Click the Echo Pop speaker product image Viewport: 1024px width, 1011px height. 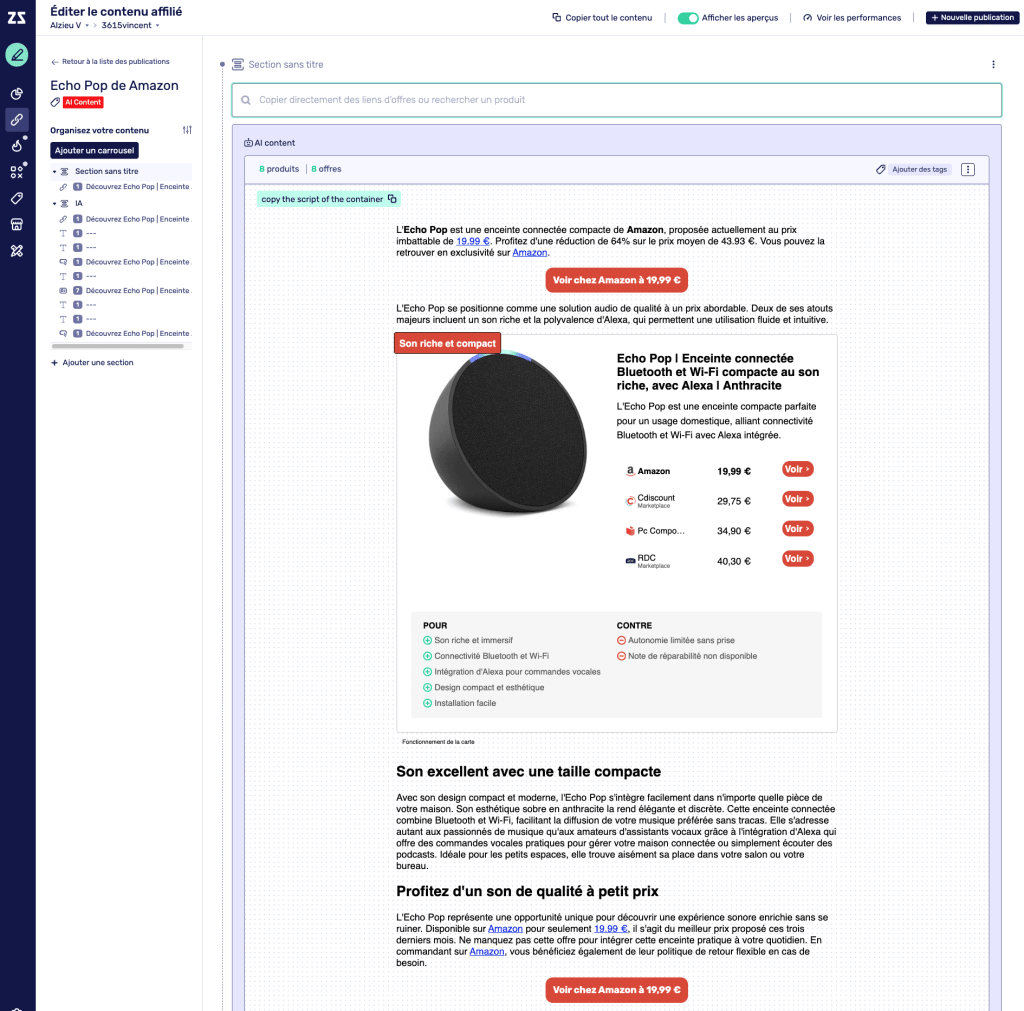507,432
